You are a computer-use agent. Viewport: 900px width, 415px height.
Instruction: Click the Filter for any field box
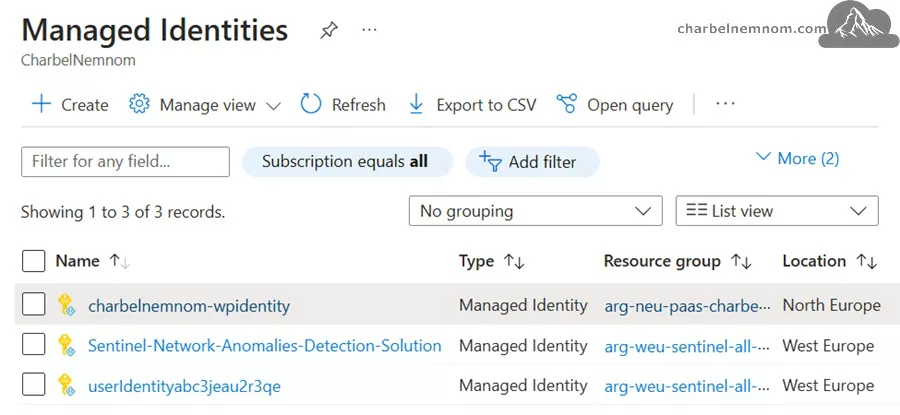pyautogui.click(x=125, y=161)
